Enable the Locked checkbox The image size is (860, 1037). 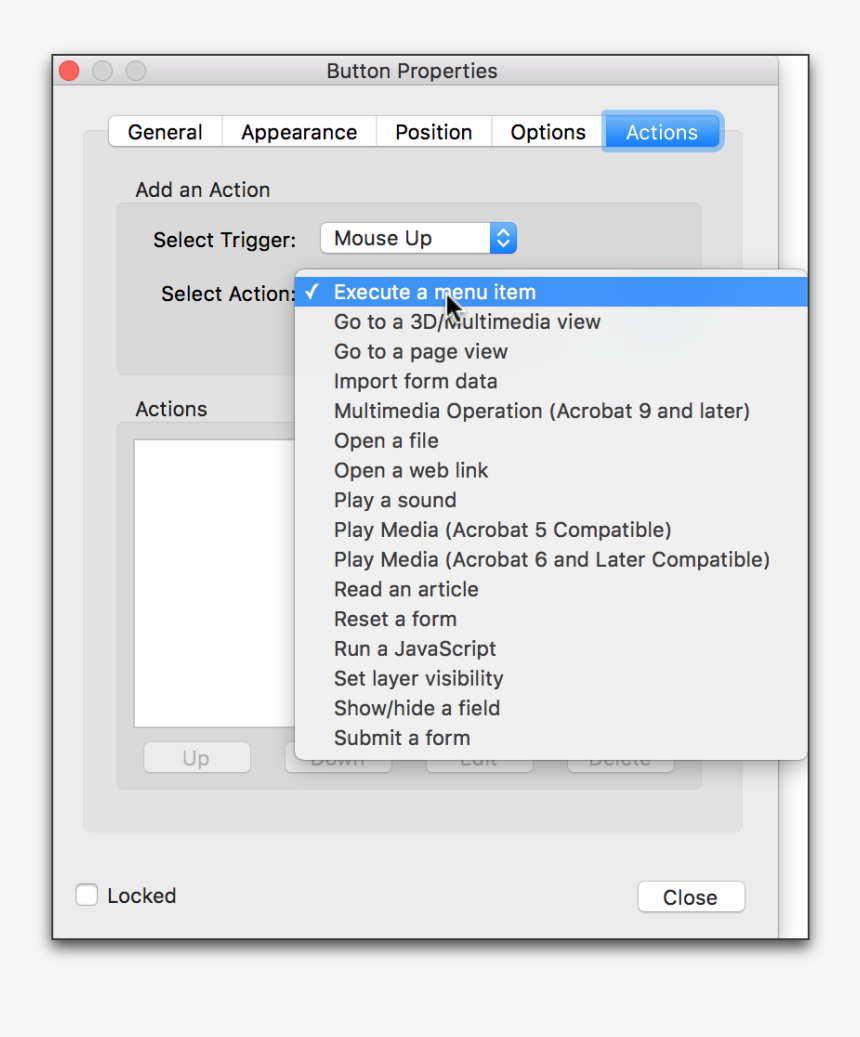pos(87,895)
